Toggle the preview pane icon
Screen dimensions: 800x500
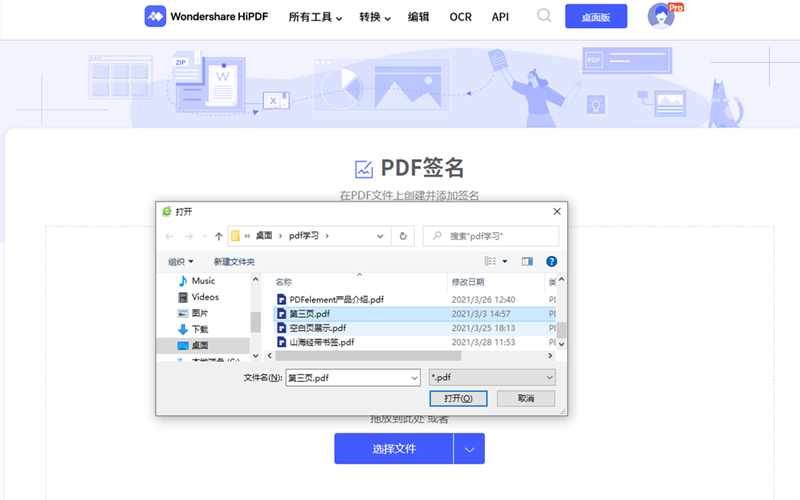click(x=527, y=261)
